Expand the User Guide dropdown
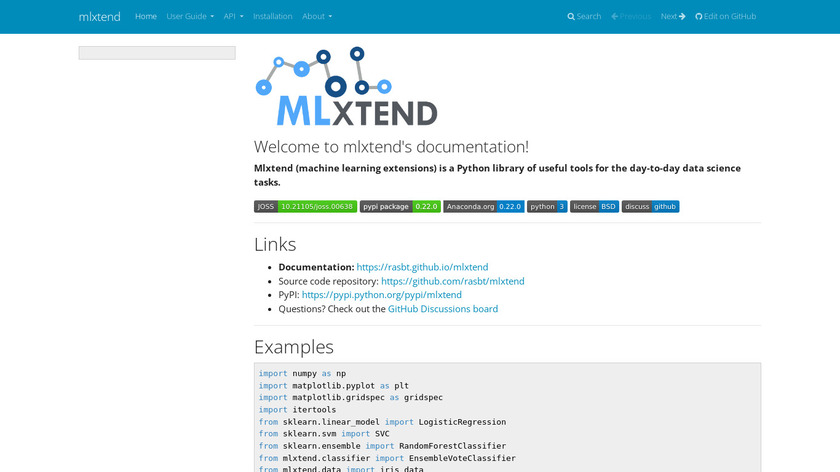Screen dimensions: 840x472 click(x=190, y=17)
